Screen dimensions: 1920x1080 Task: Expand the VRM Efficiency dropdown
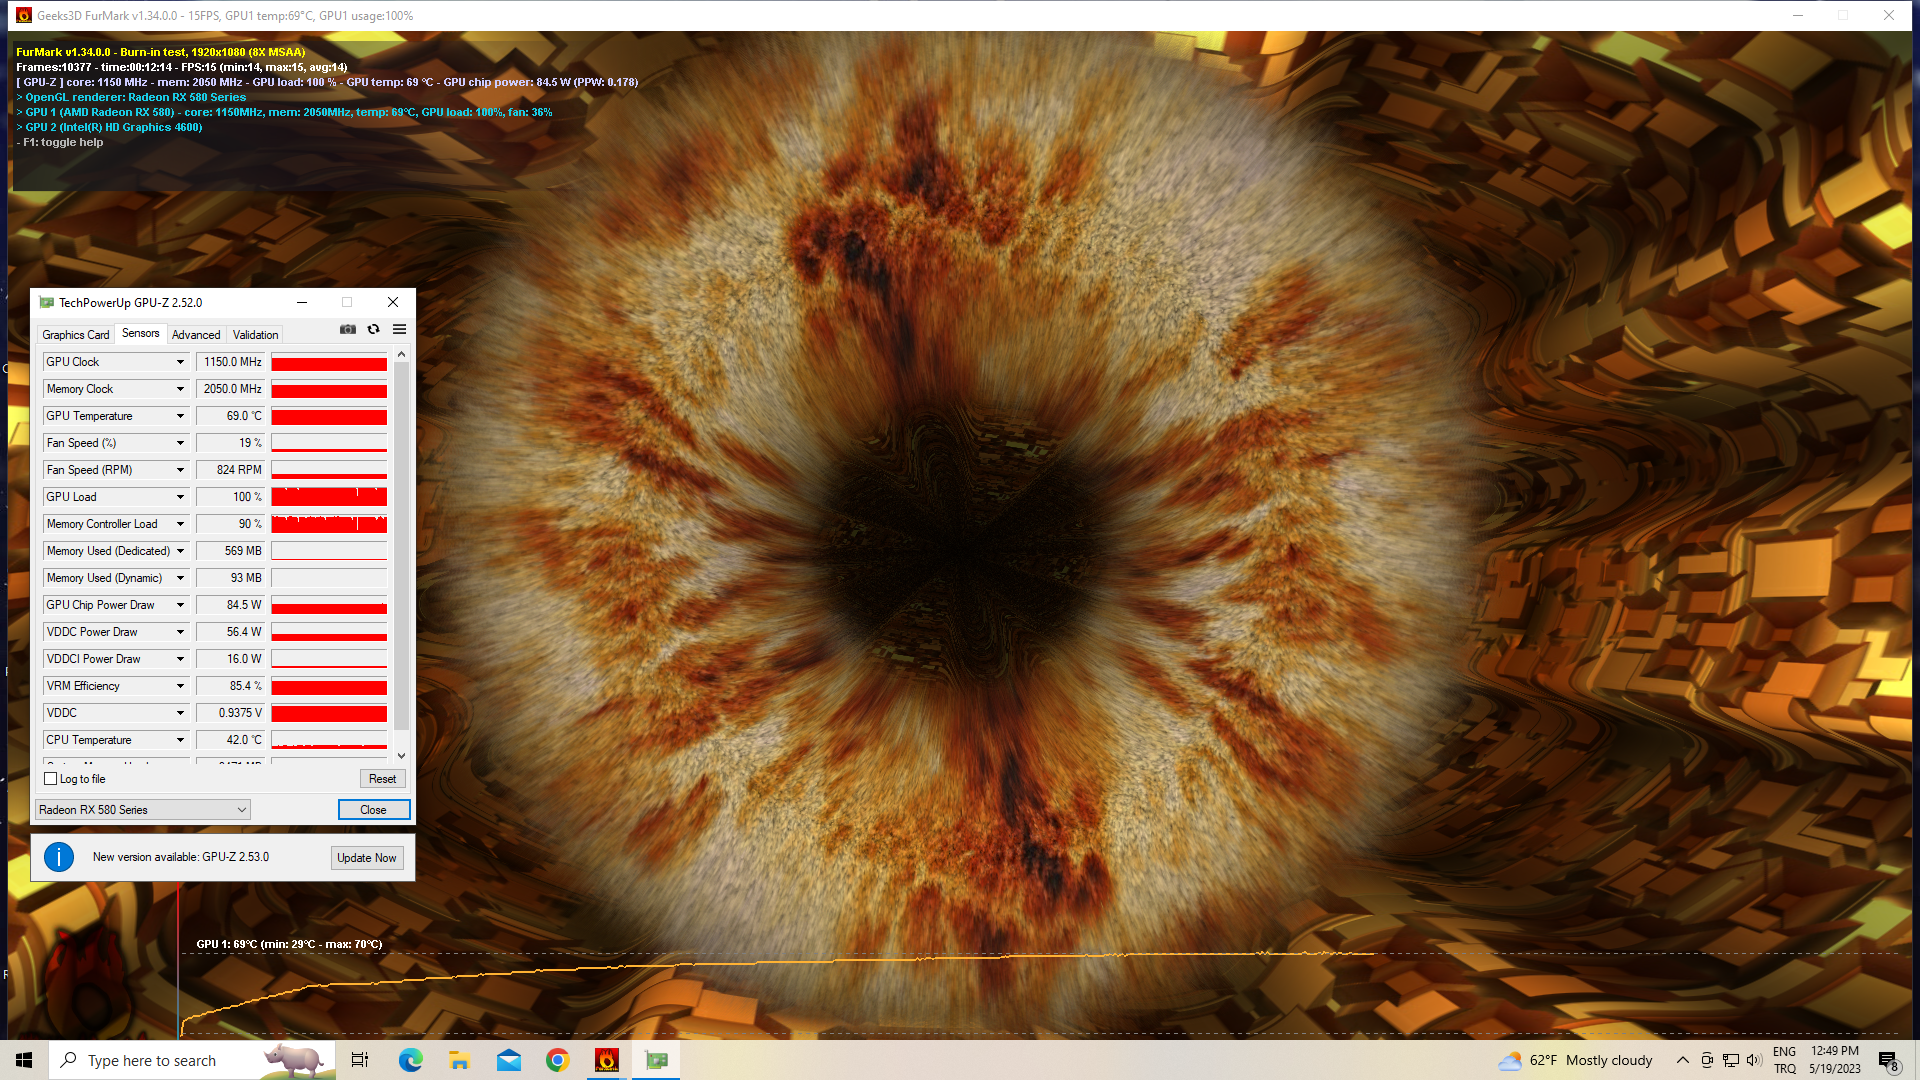pos(181,686)
